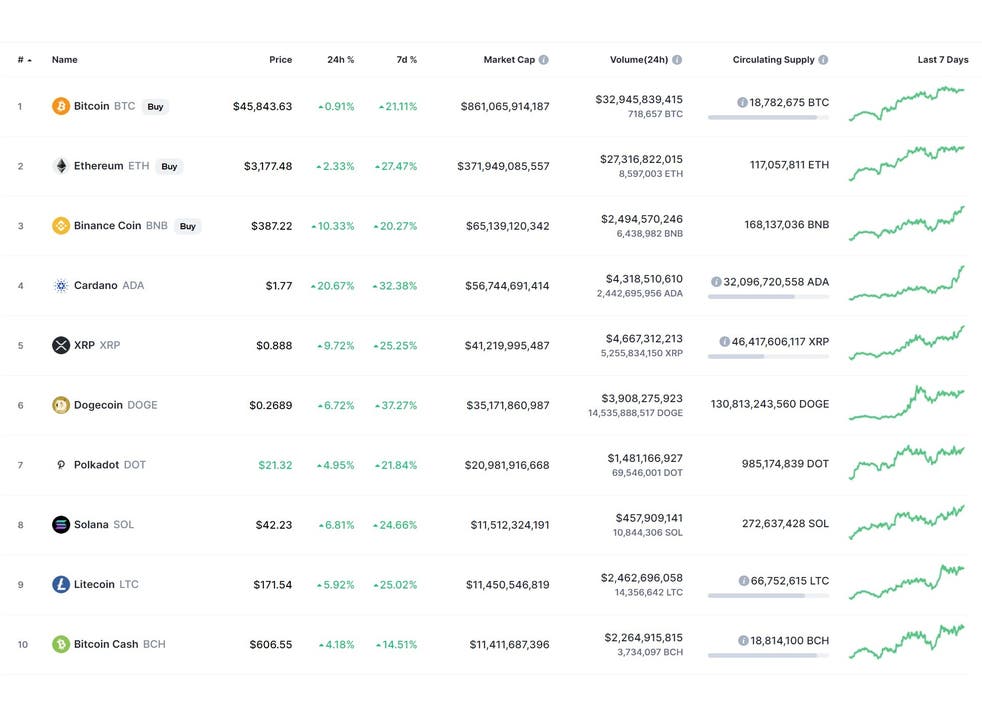Click Ethereum volume $27,316,822,015
The width and height of the screenshot is (982, 726).
click(x=641, y=159)
